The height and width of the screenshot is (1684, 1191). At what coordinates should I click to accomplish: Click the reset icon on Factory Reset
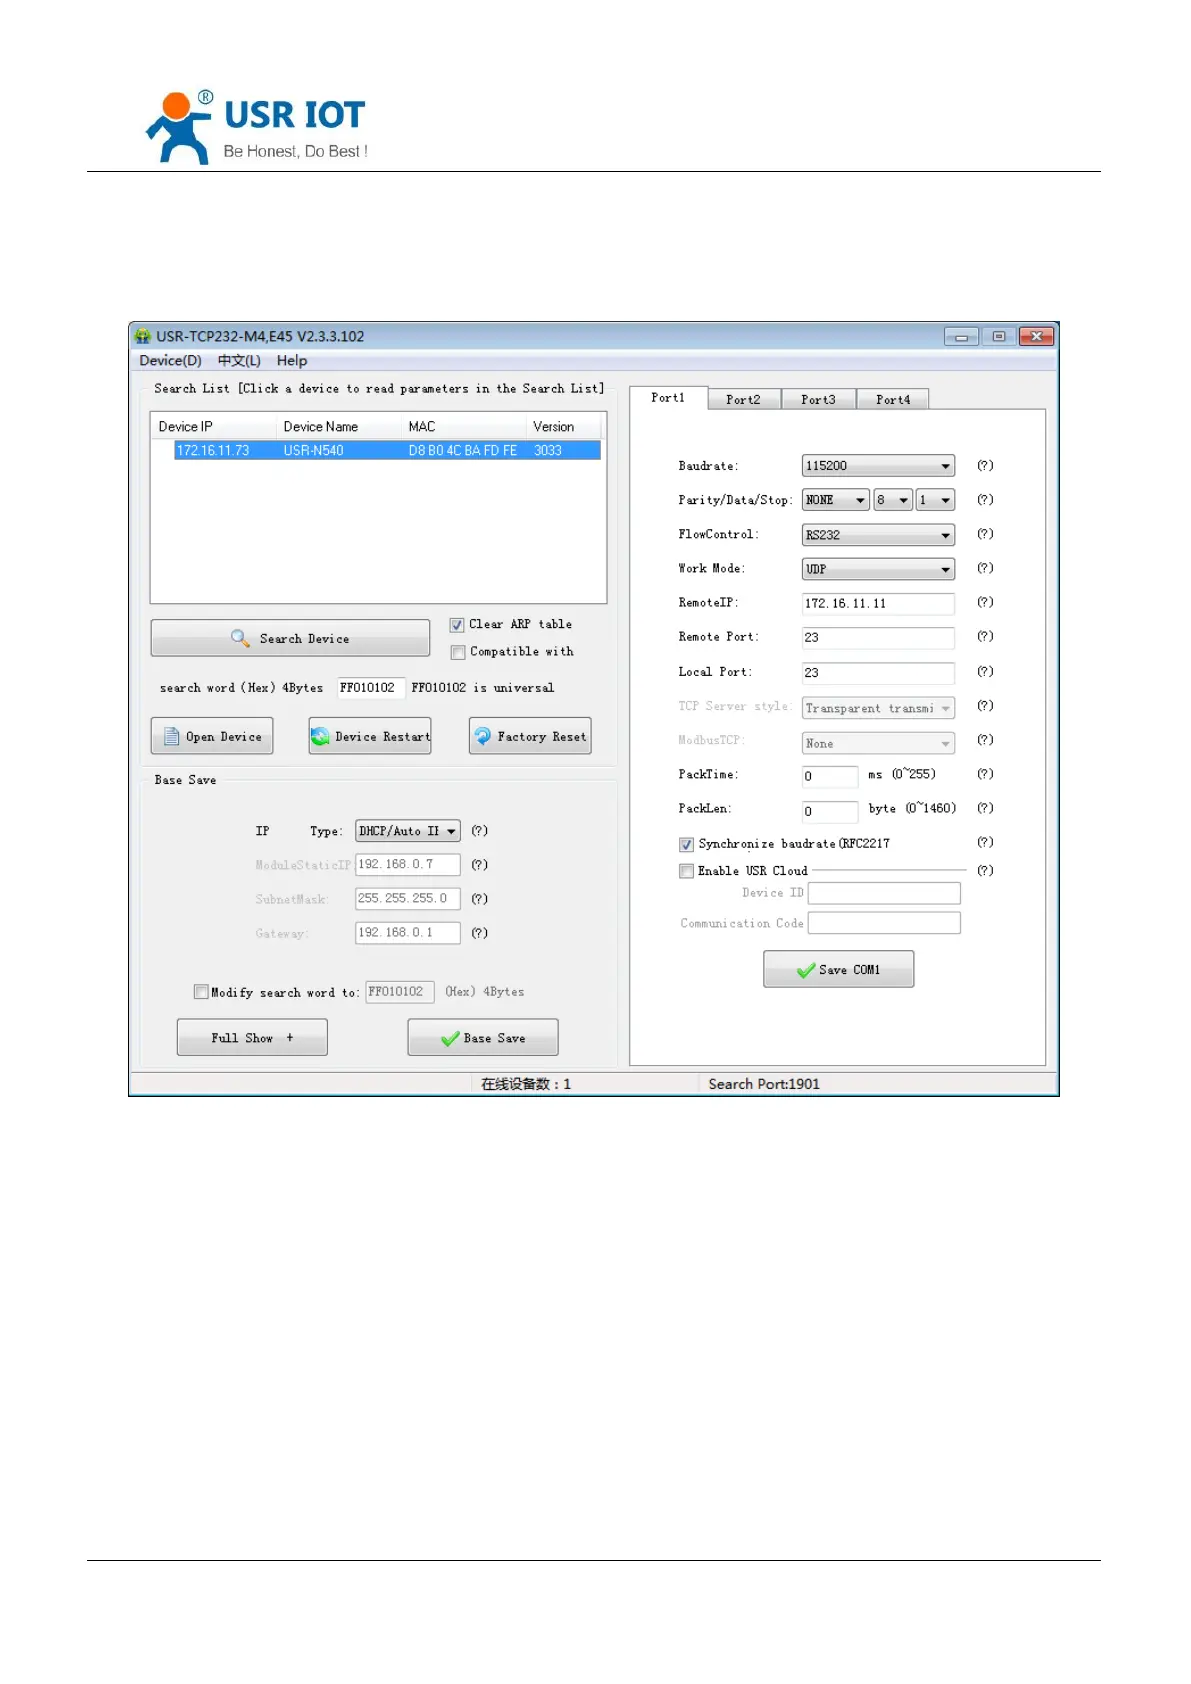pyautogui.click(x=482, y=736)
